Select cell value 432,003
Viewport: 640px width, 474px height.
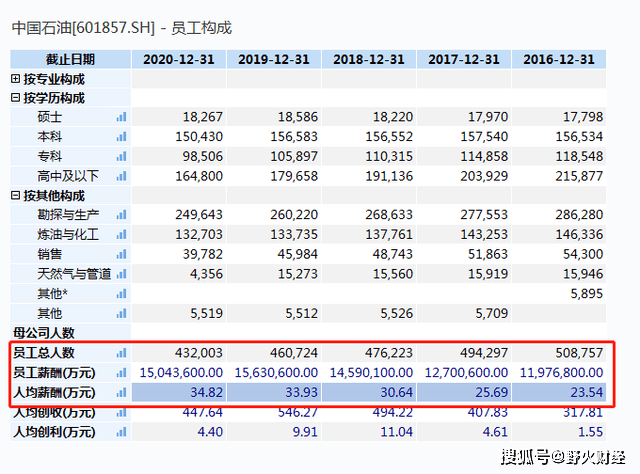pos(199,353)
